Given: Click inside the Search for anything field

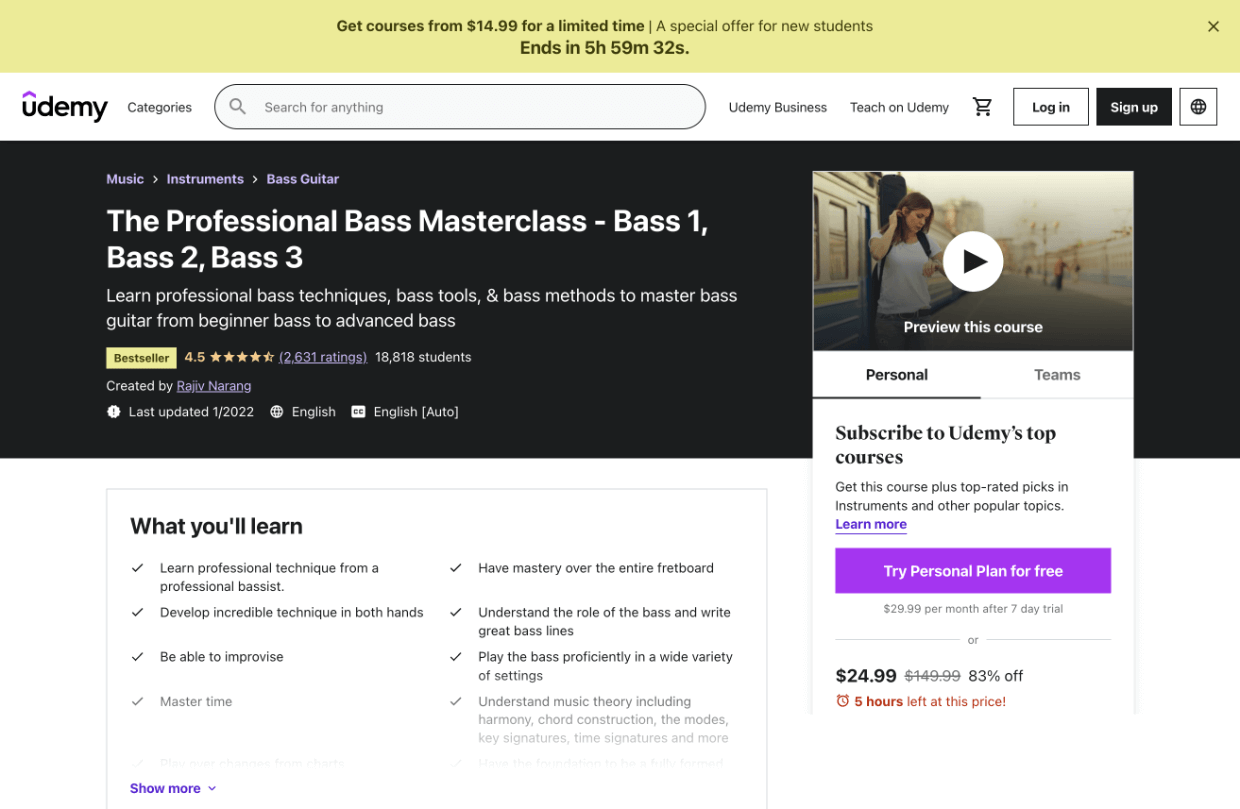Looking at the screenshot, I should [x=460, y=106].
